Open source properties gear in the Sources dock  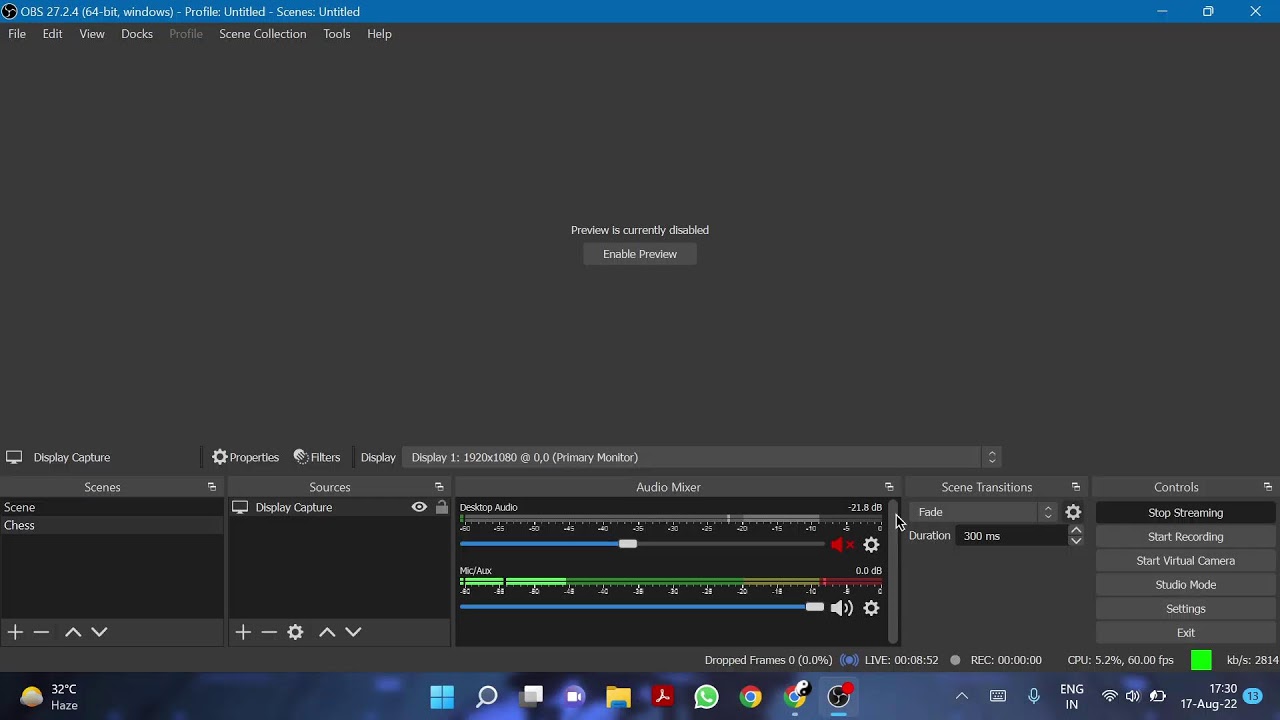(295, 632)
